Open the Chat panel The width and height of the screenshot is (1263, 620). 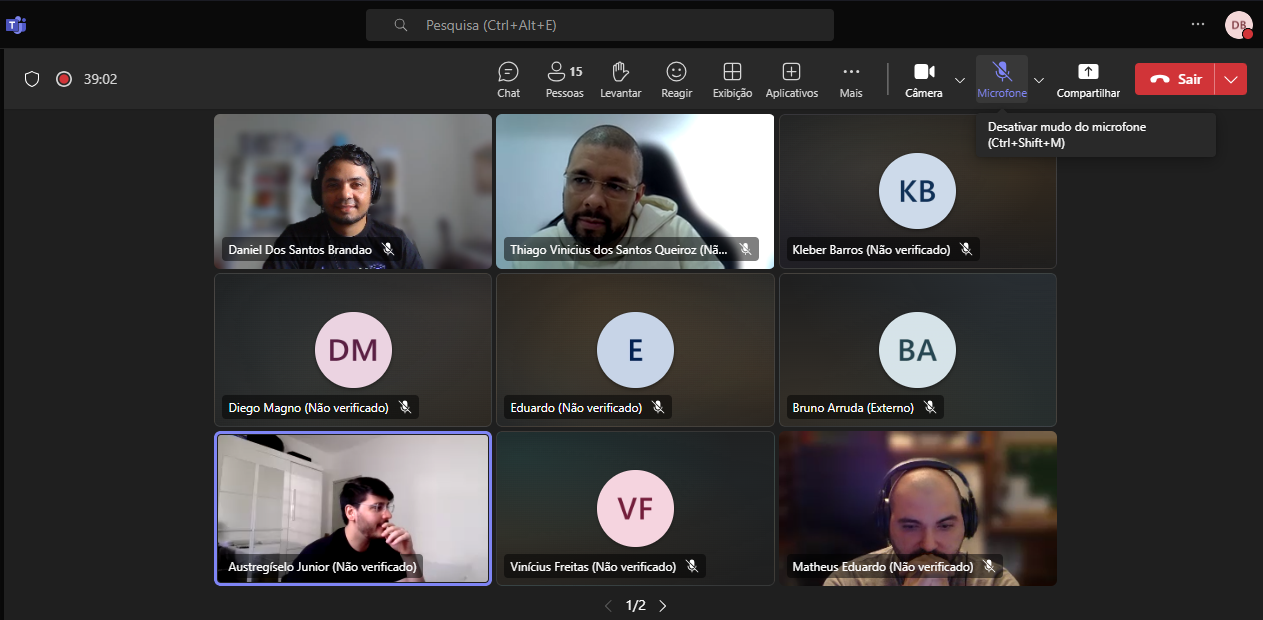pos(508,79)
